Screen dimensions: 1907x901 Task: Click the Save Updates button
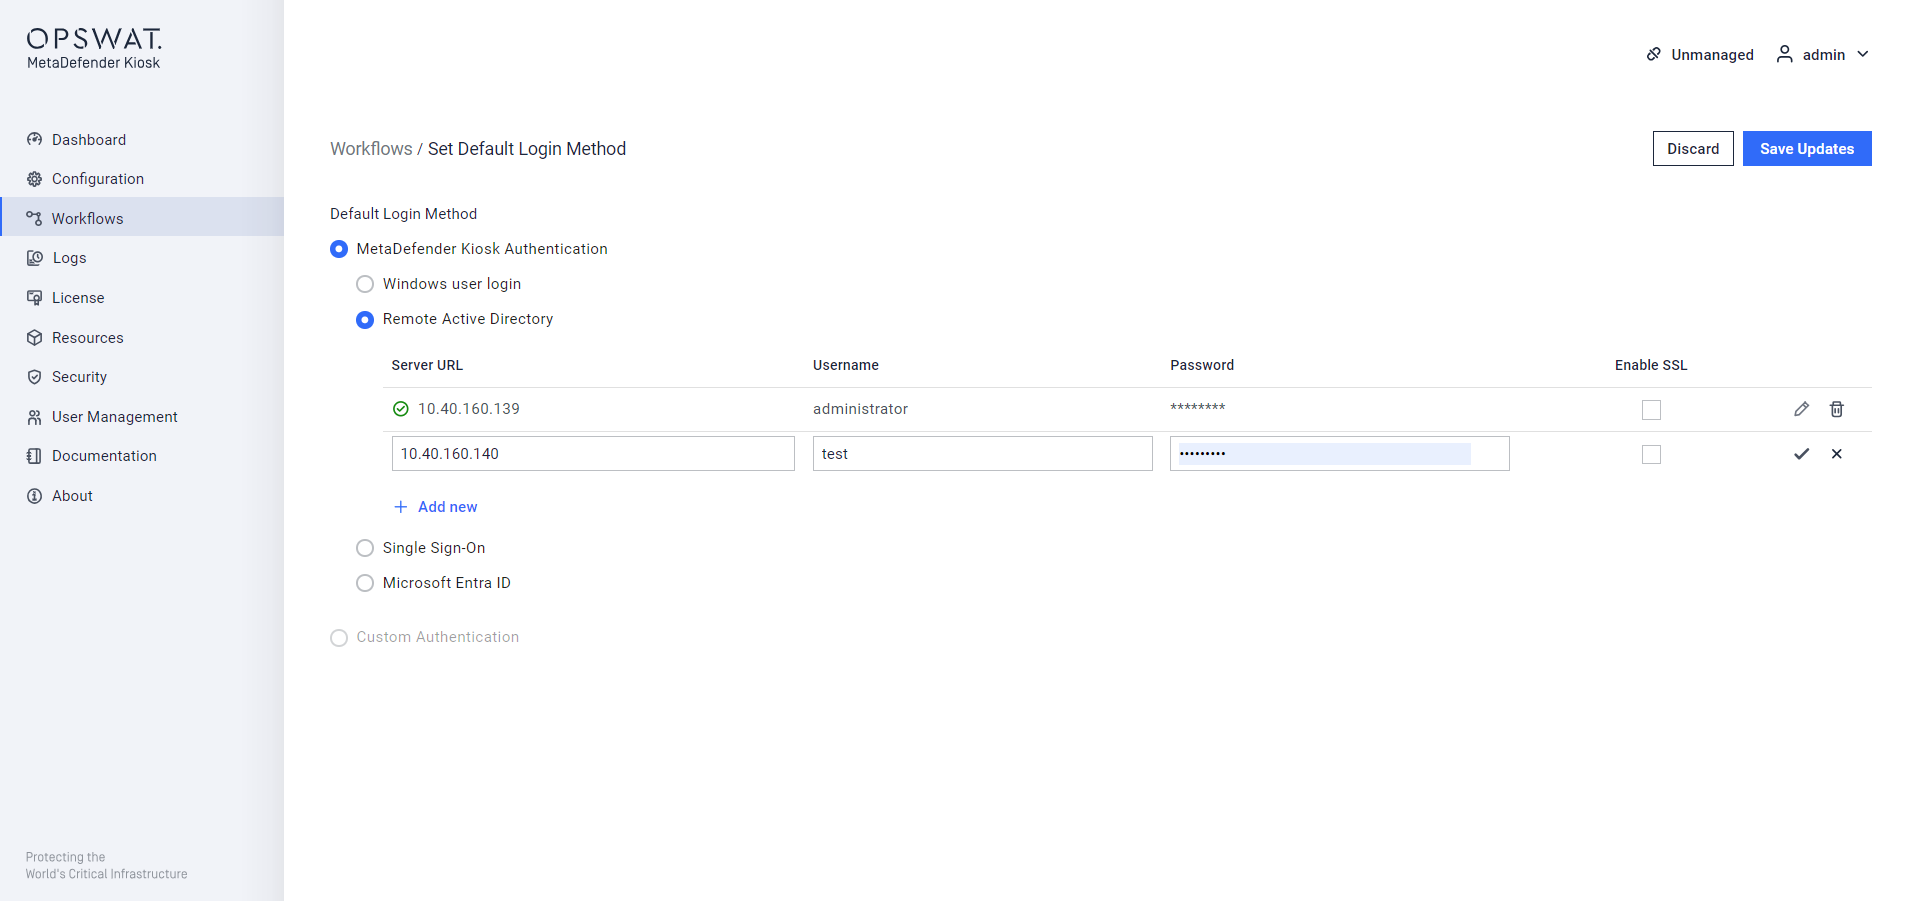[1807, 149]
